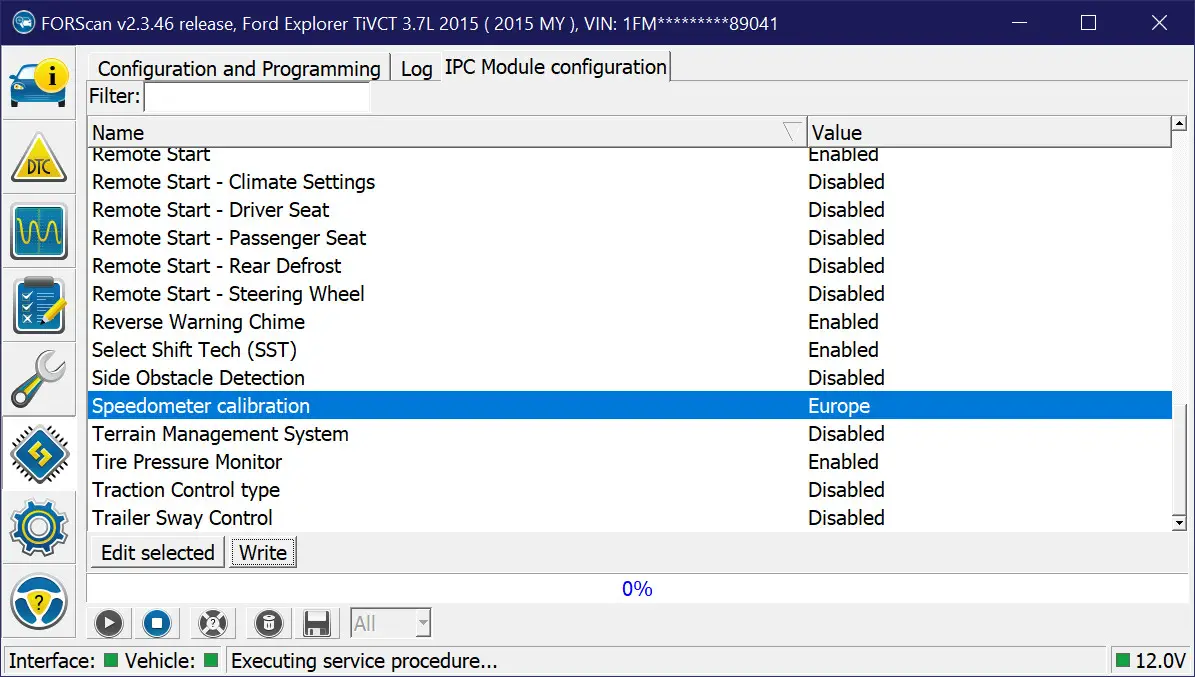
Task: Open the Tests checklist section
Action: point(39,305)
